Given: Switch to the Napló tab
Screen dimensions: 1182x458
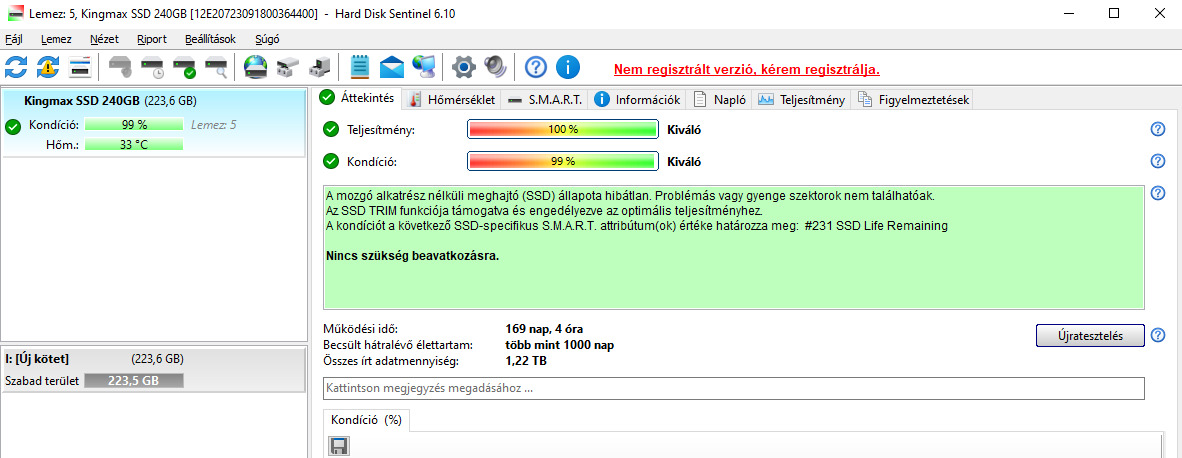Looking at the screenshot, I should (x=719, y=99).
